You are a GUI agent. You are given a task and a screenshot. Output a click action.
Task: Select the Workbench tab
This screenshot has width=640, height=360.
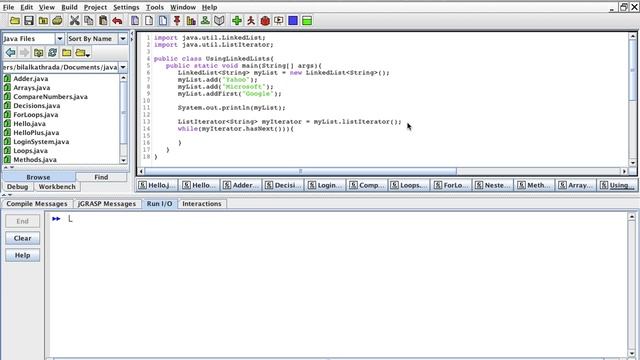57,187
